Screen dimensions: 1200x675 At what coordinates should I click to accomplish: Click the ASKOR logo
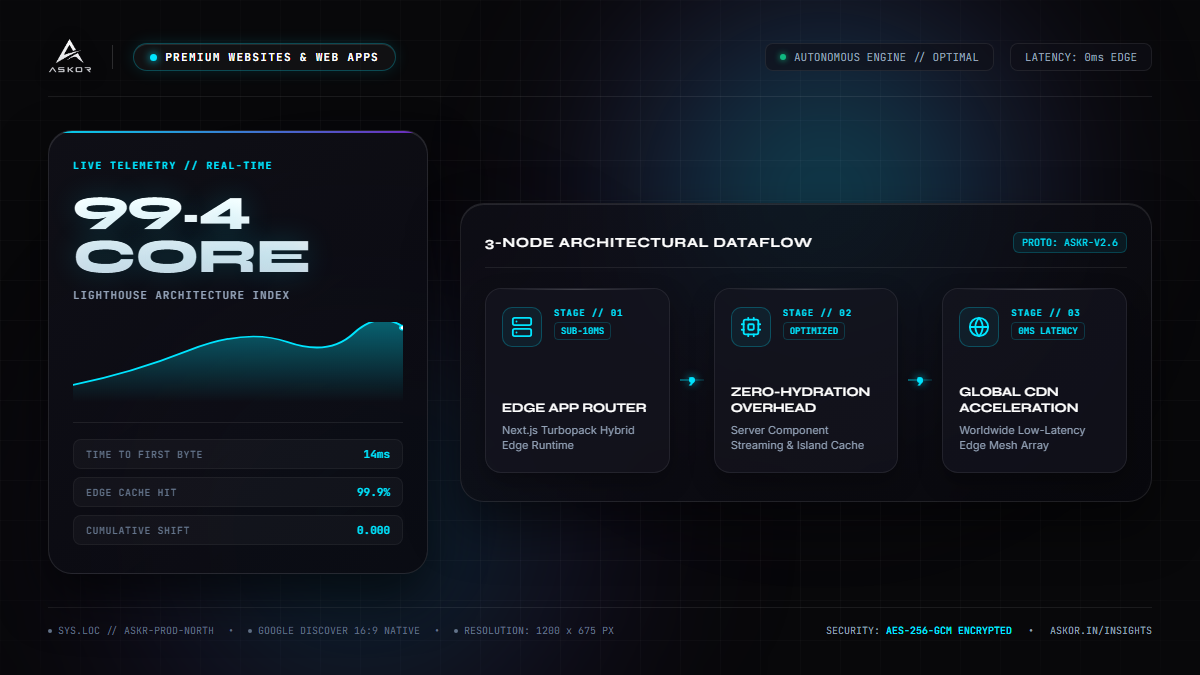tap(68, 57)
